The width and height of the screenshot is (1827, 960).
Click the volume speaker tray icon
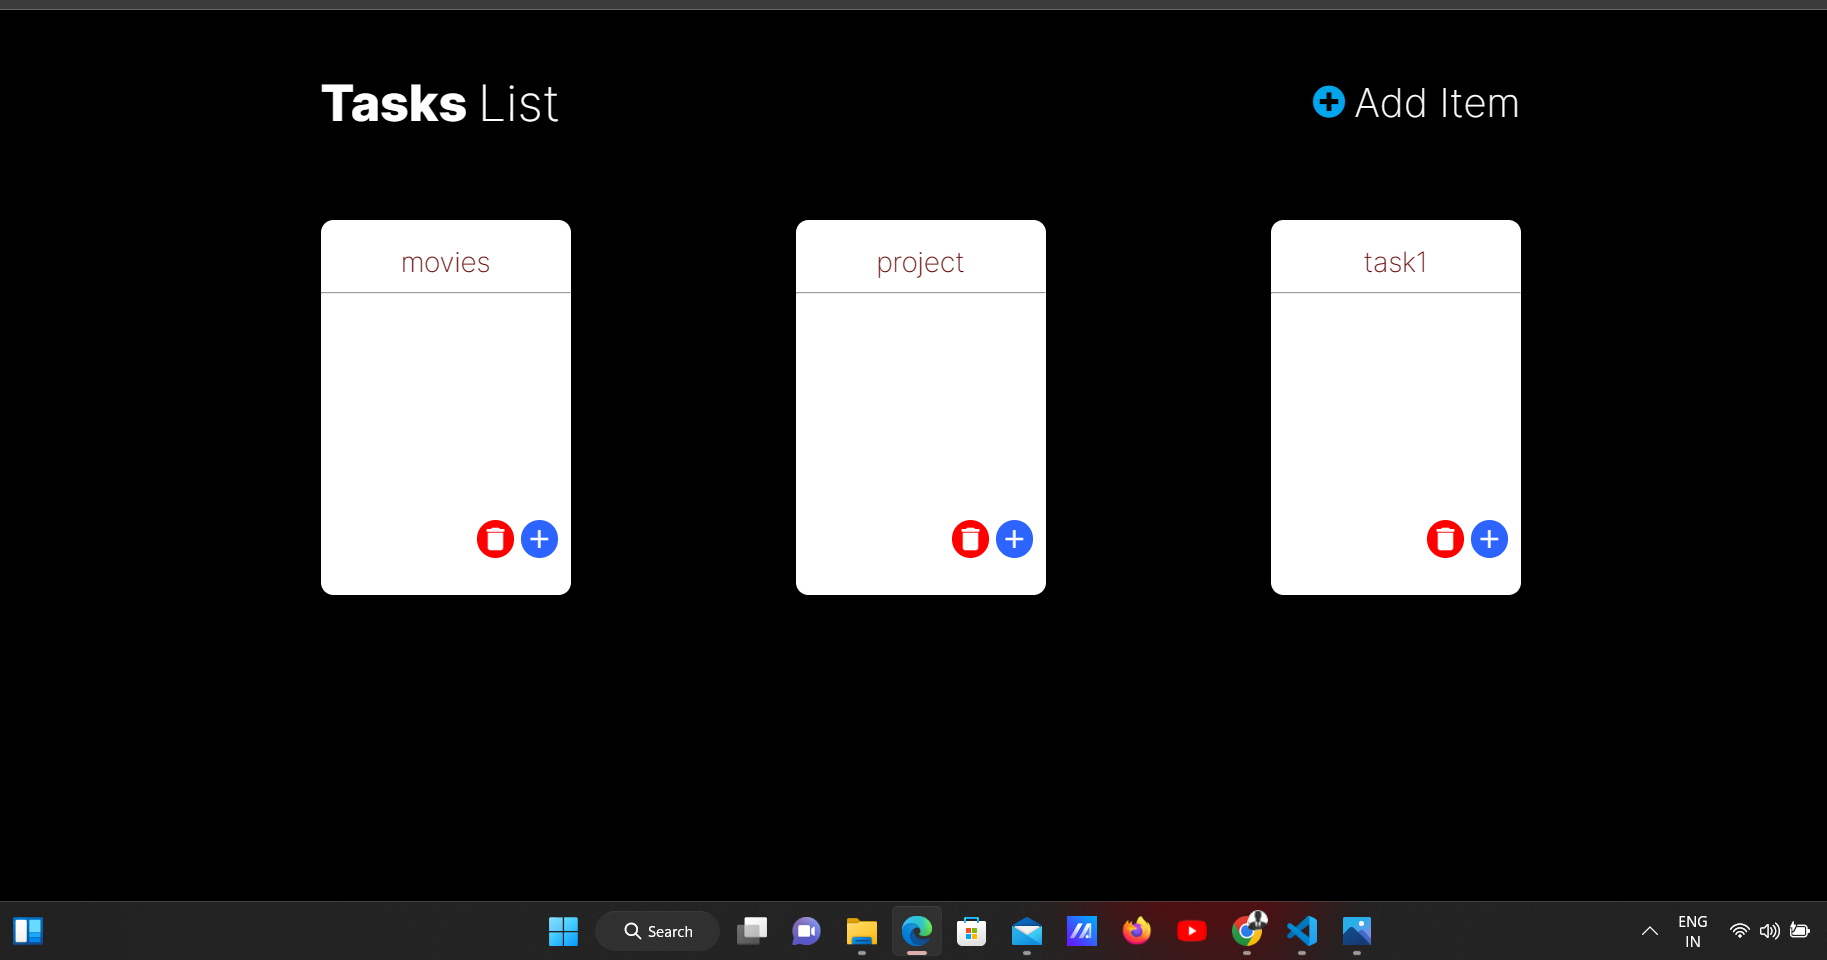(1769, 931)
